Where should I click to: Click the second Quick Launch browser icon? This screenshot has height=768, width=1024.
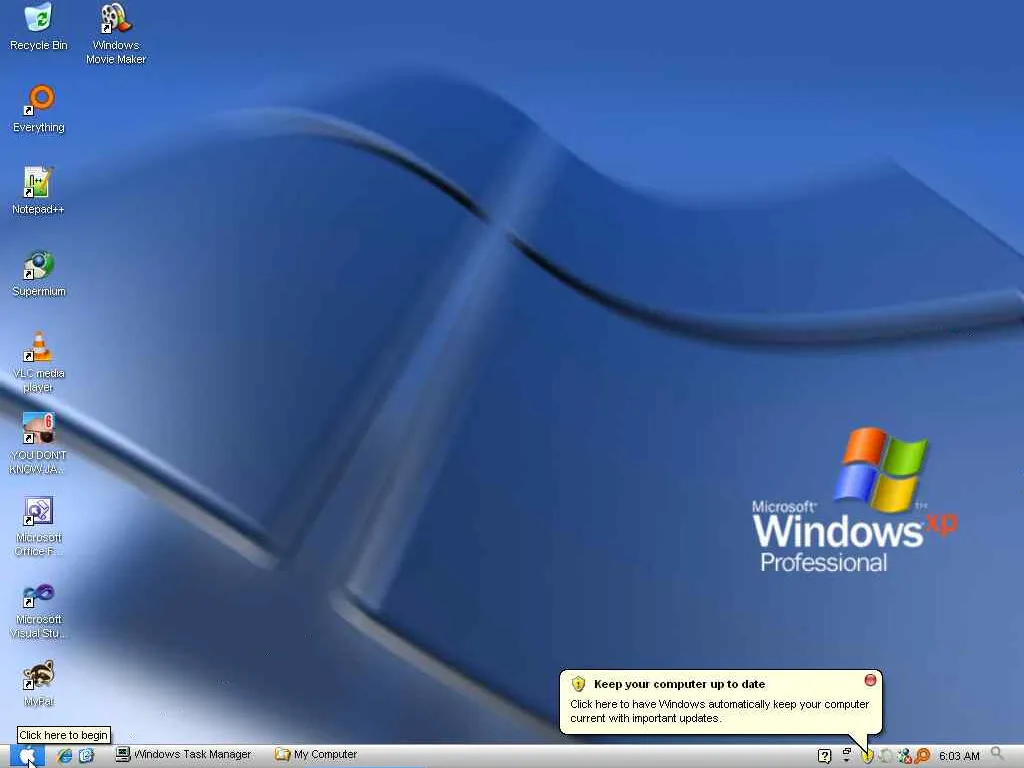[x=86, y=756]
